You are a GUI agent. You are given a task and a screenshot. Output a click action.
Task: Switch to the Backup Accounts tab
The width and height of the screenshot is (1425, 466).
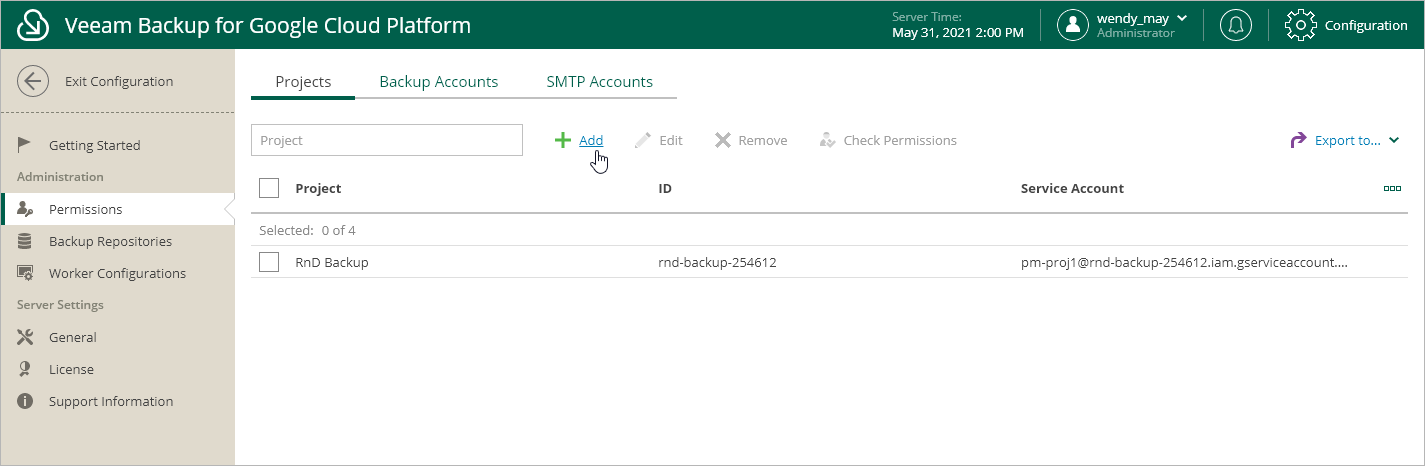439,82
